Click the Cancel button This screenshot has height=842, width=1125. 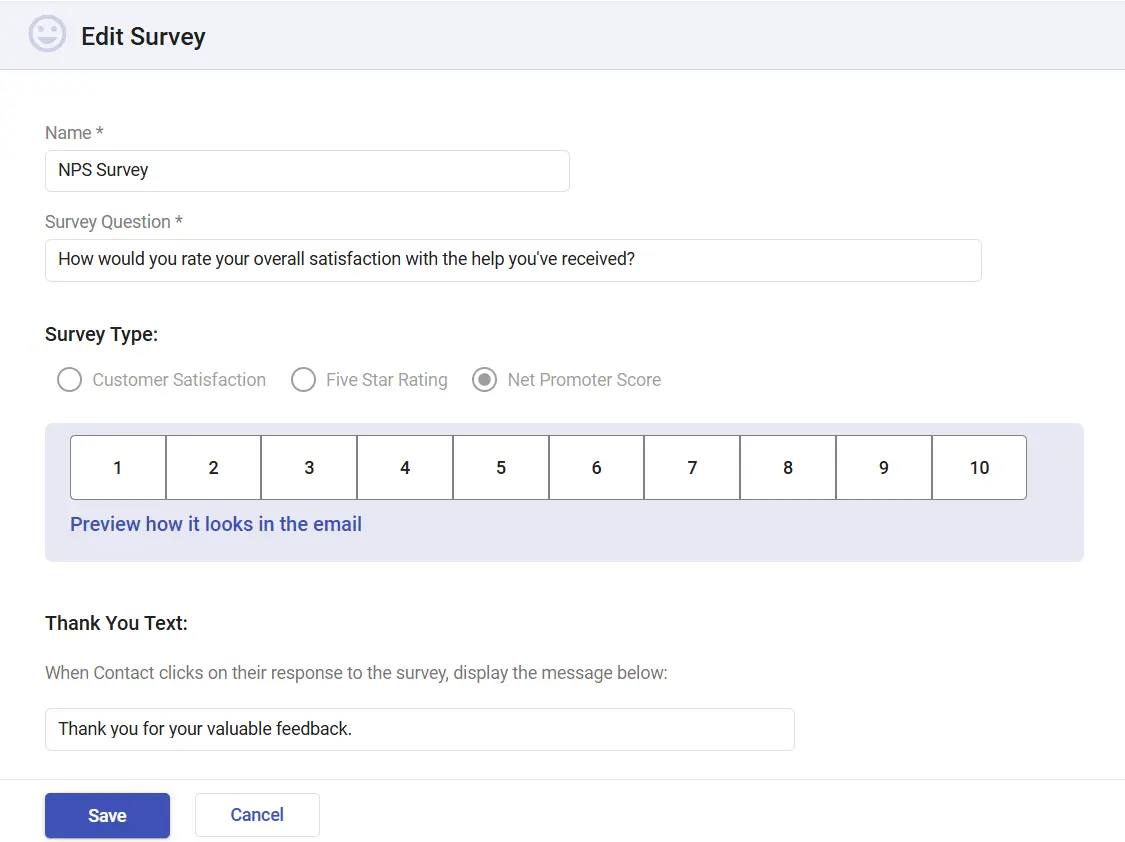click(x=257, y=815)
